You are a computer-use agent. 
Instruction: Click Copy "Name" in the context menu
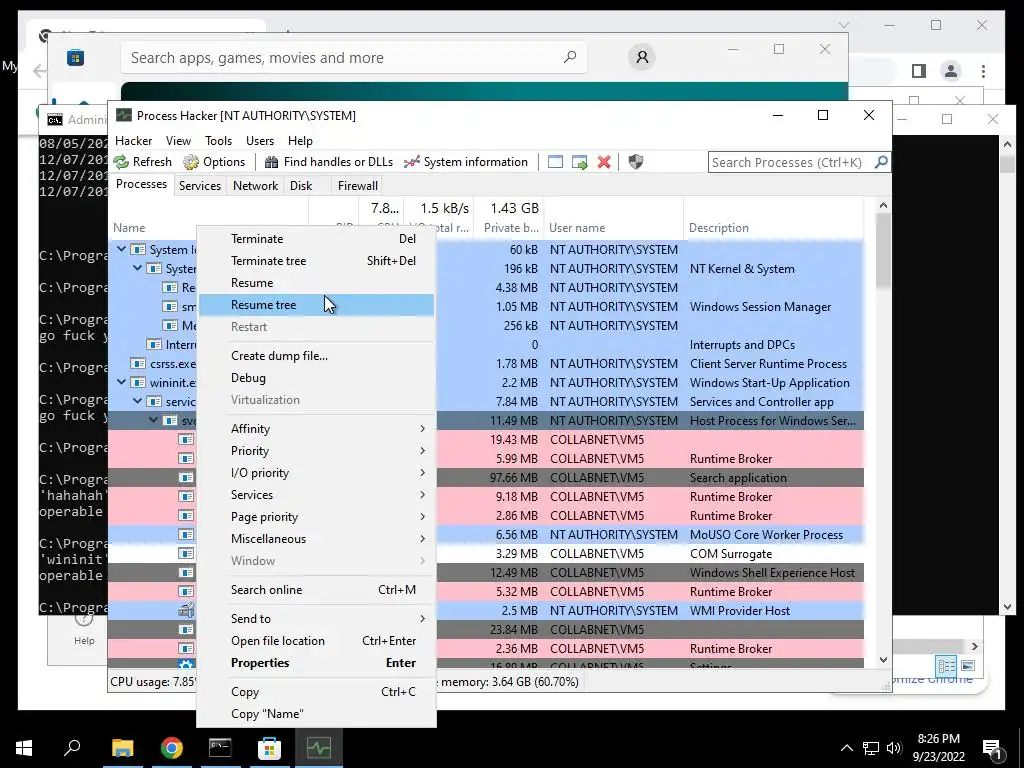click(x=316, y=714)
